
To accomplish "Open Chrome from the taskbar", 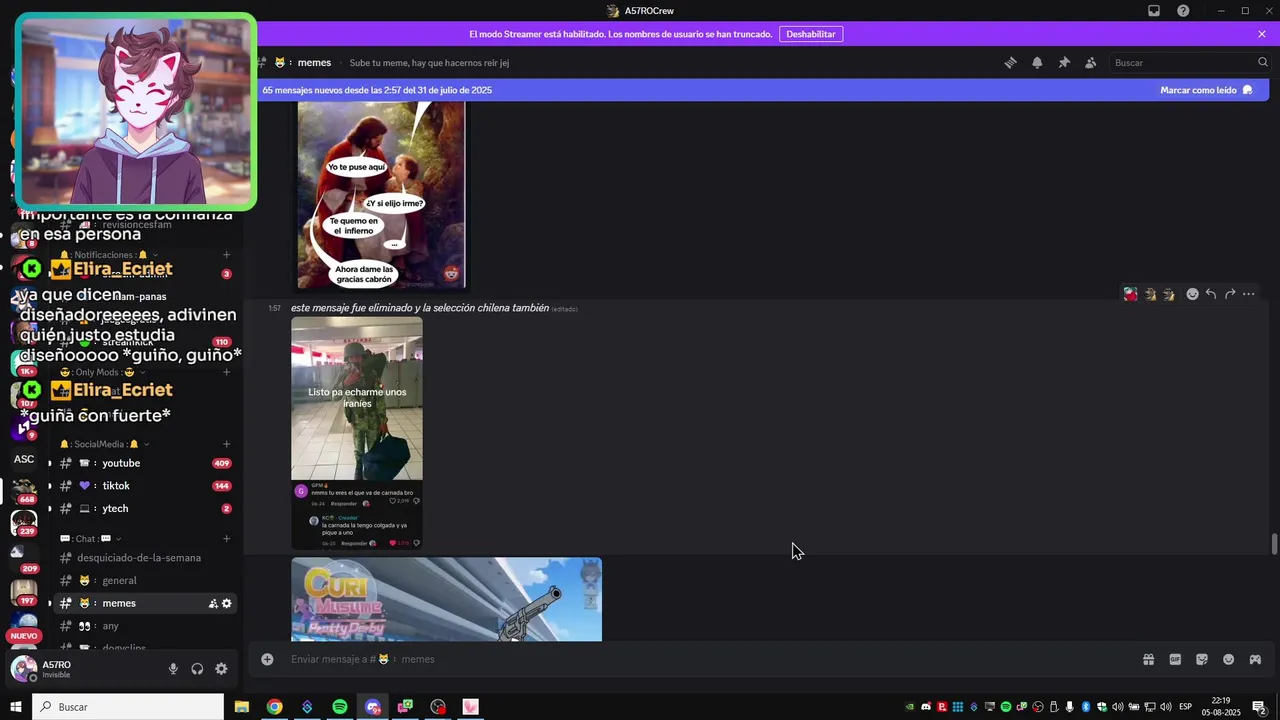I will [x=274, y=707].
